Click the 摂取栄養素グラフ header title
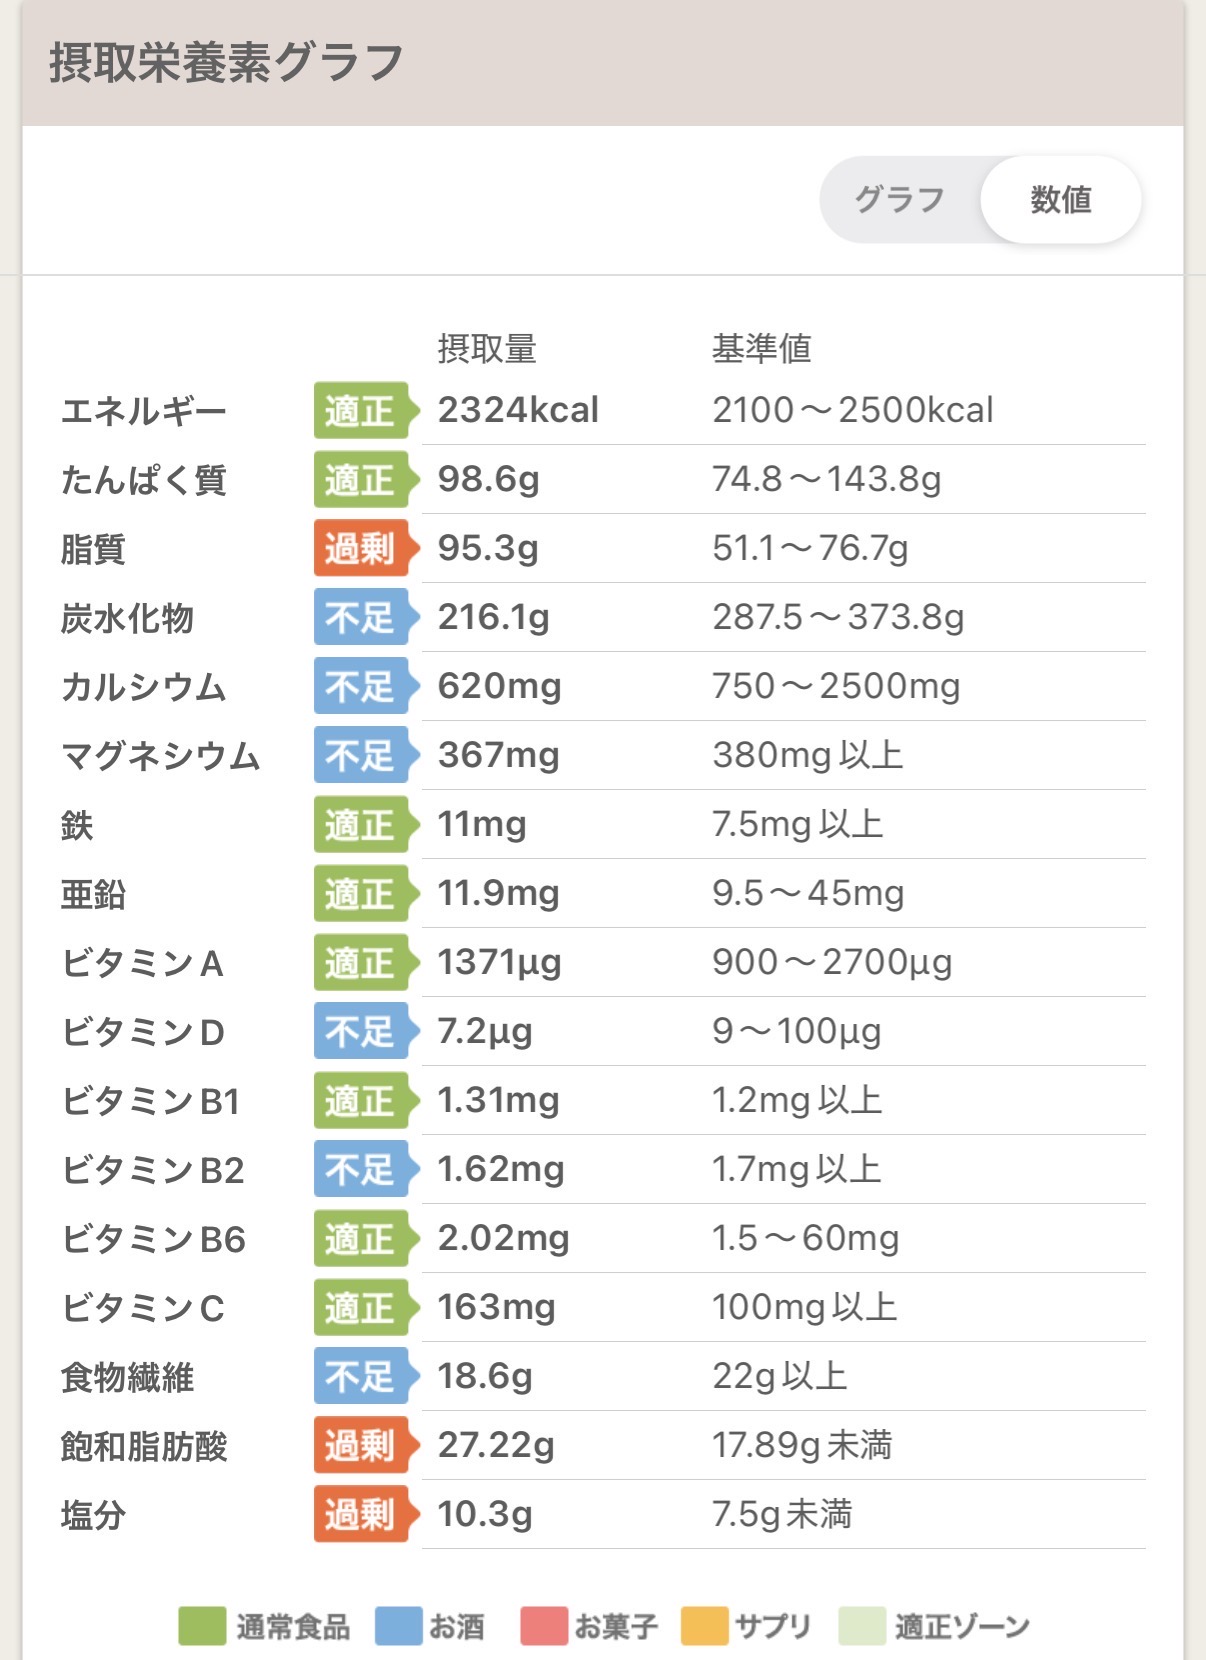 coord(226,62)
